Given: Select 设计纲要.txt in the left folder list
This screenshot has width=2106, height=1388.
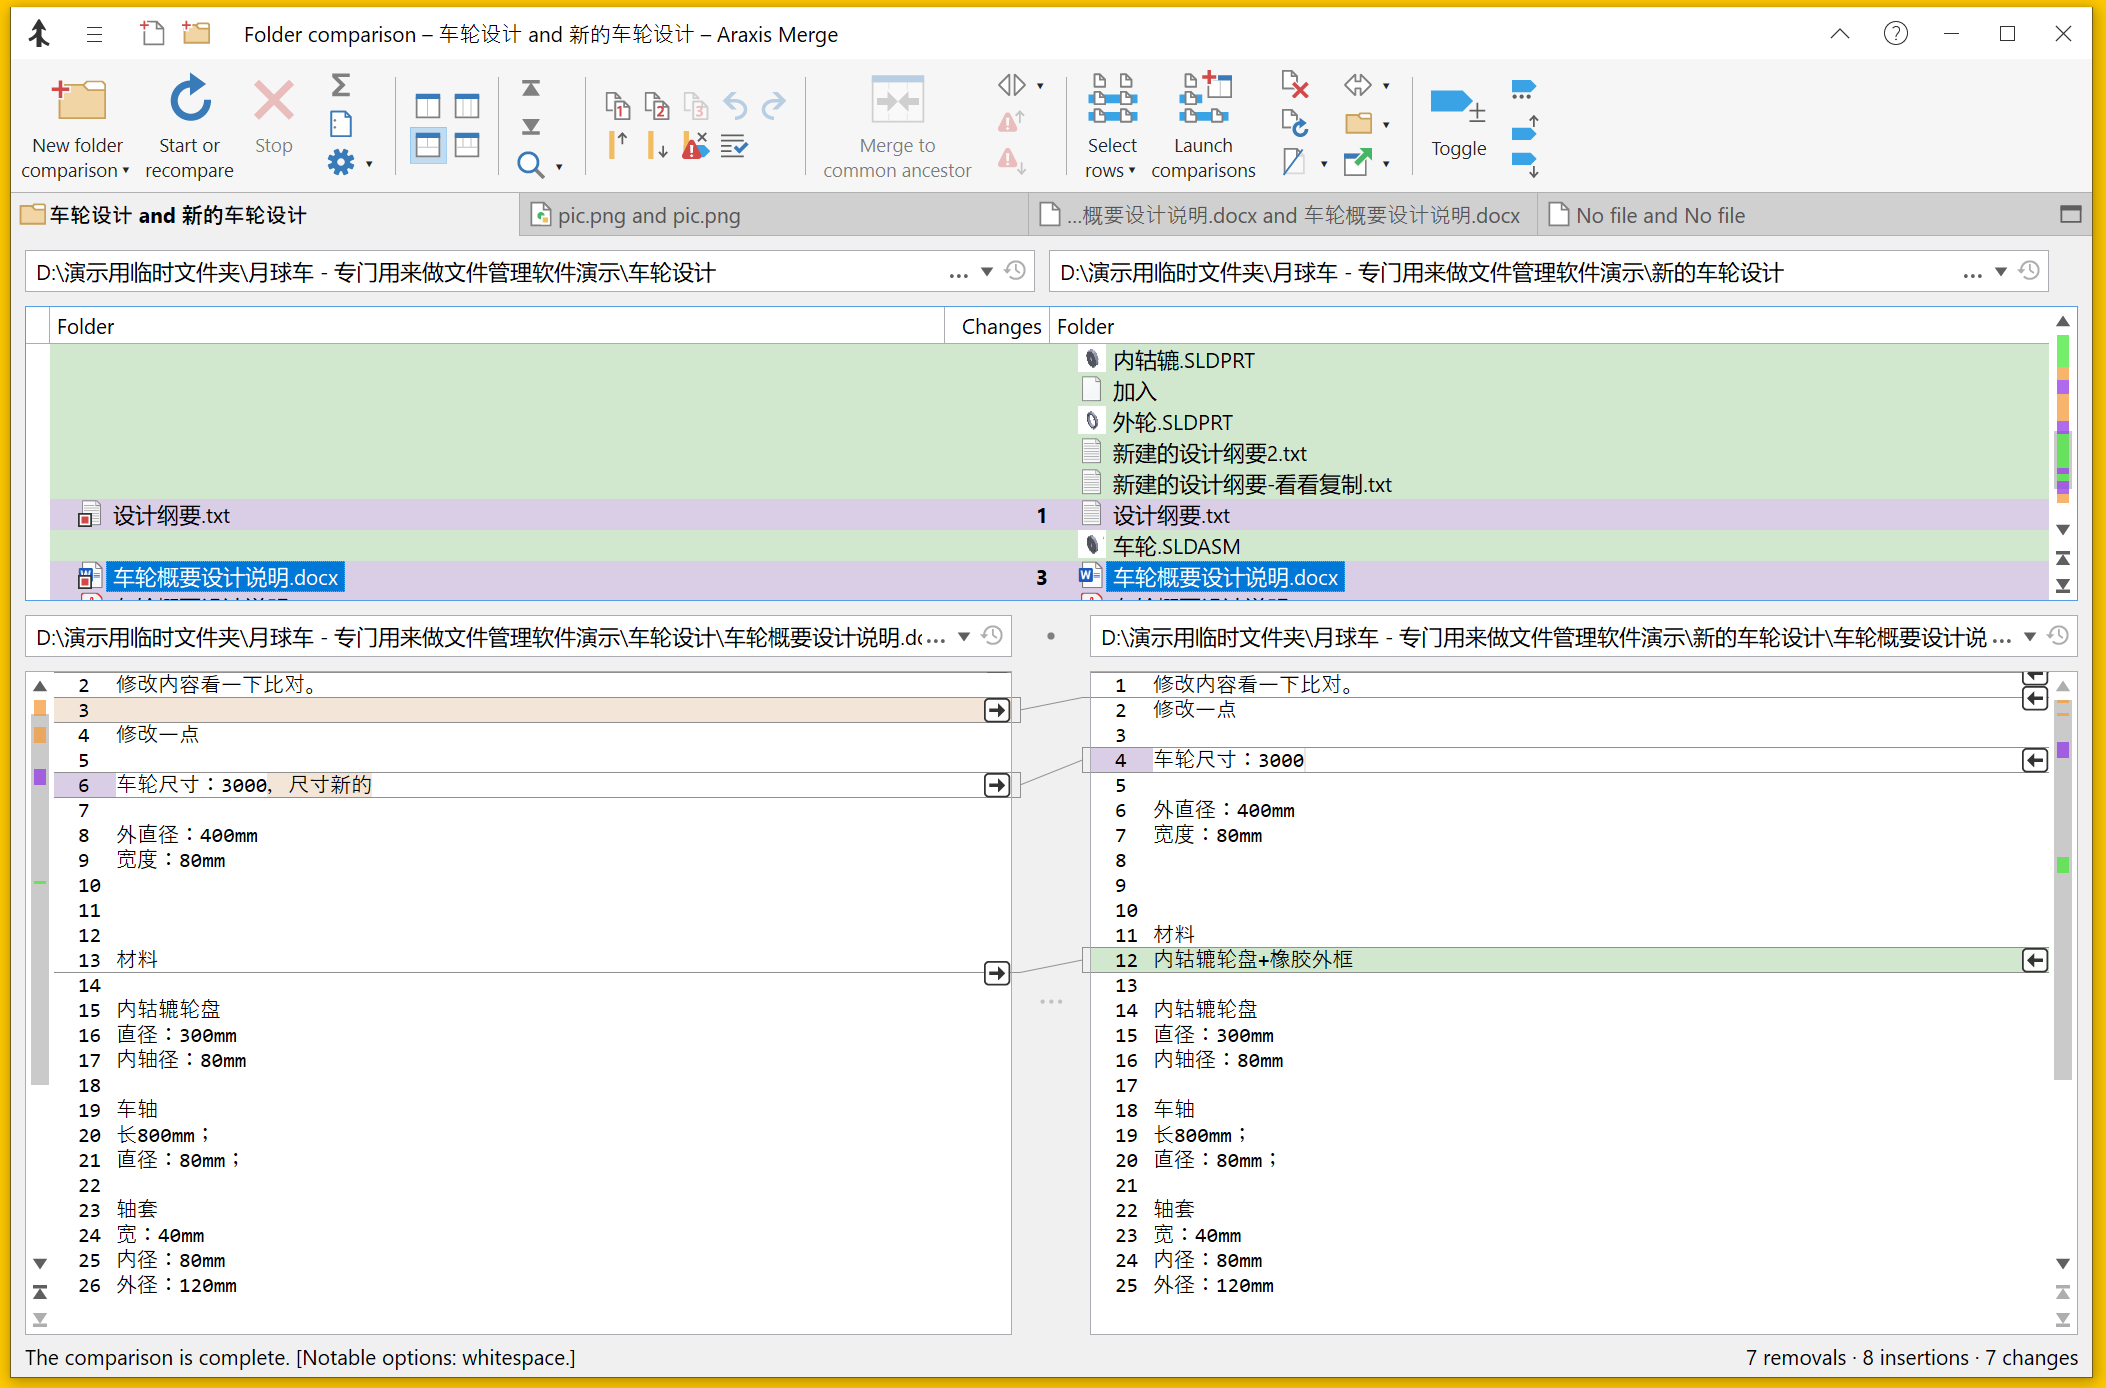Looking at the screenshot, I should click(171, 516).
